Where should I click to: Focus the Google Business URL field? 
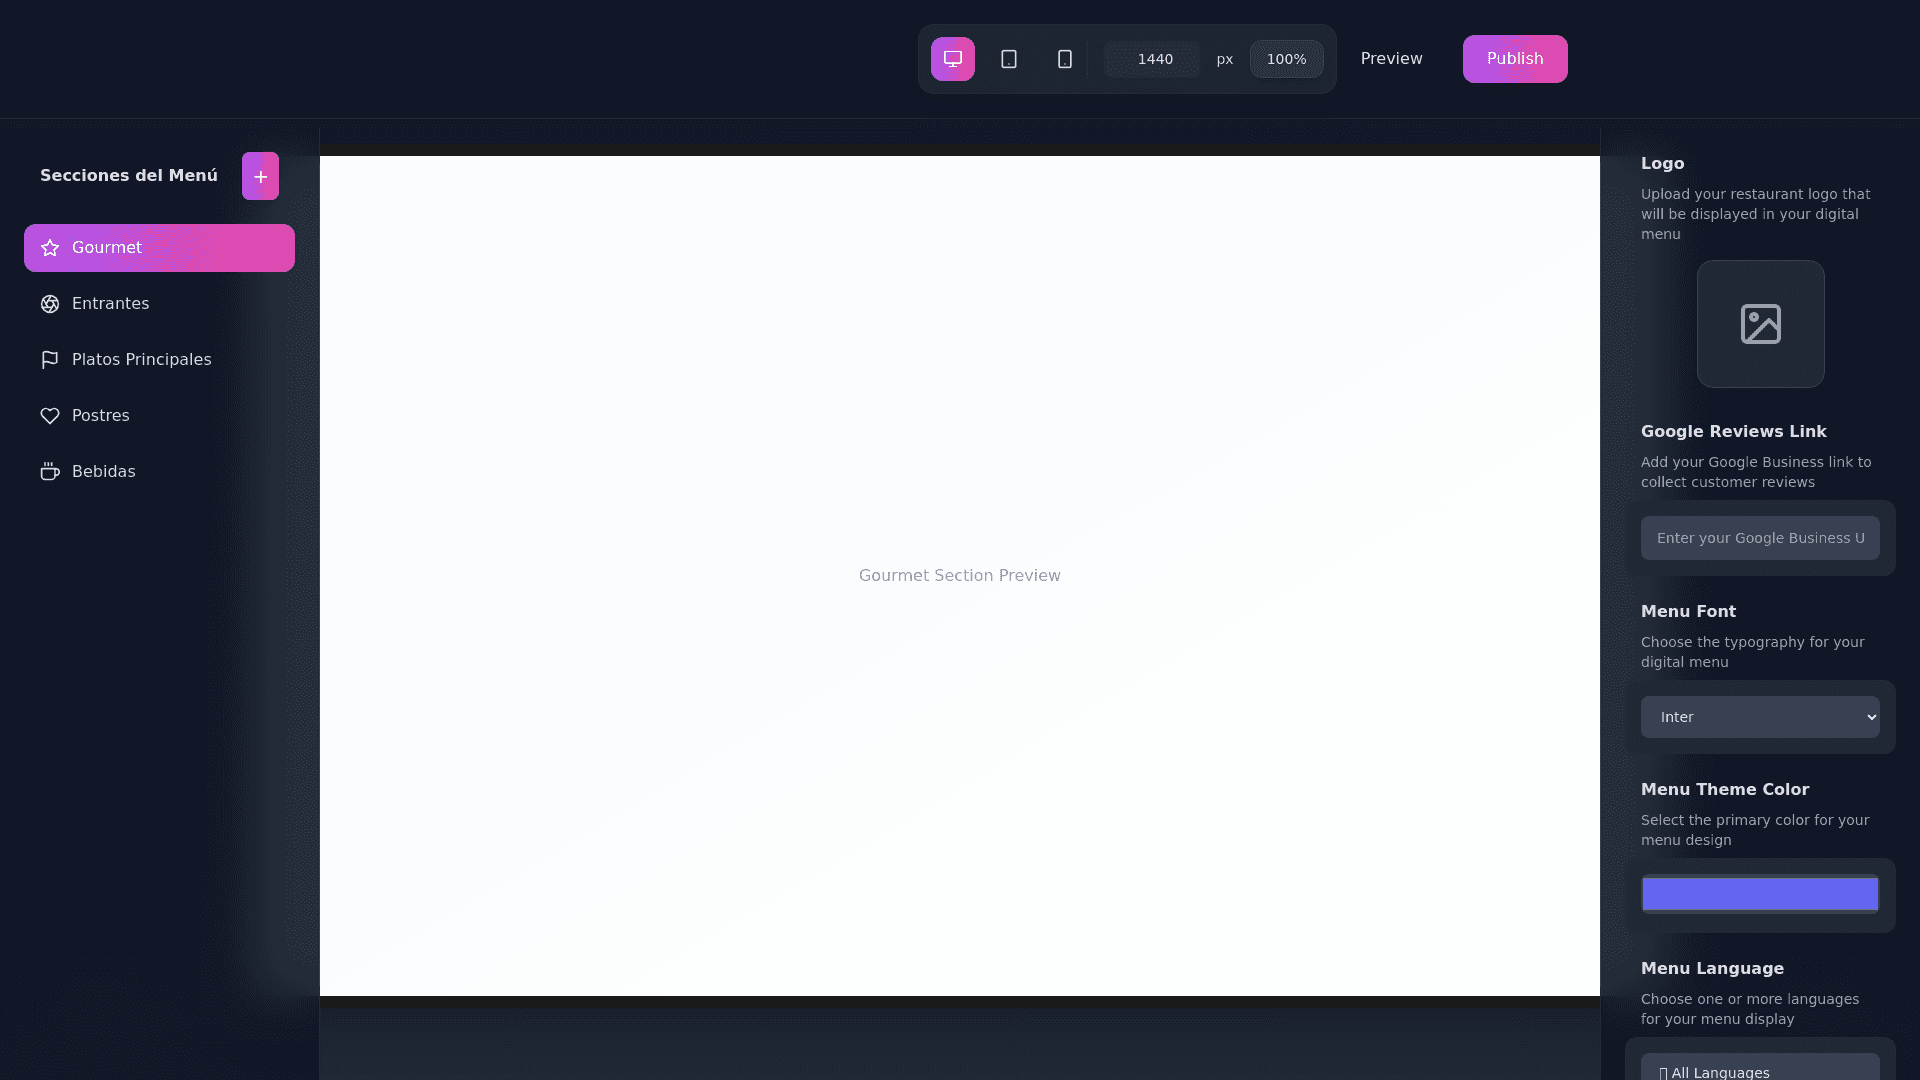pos(1759,538)
